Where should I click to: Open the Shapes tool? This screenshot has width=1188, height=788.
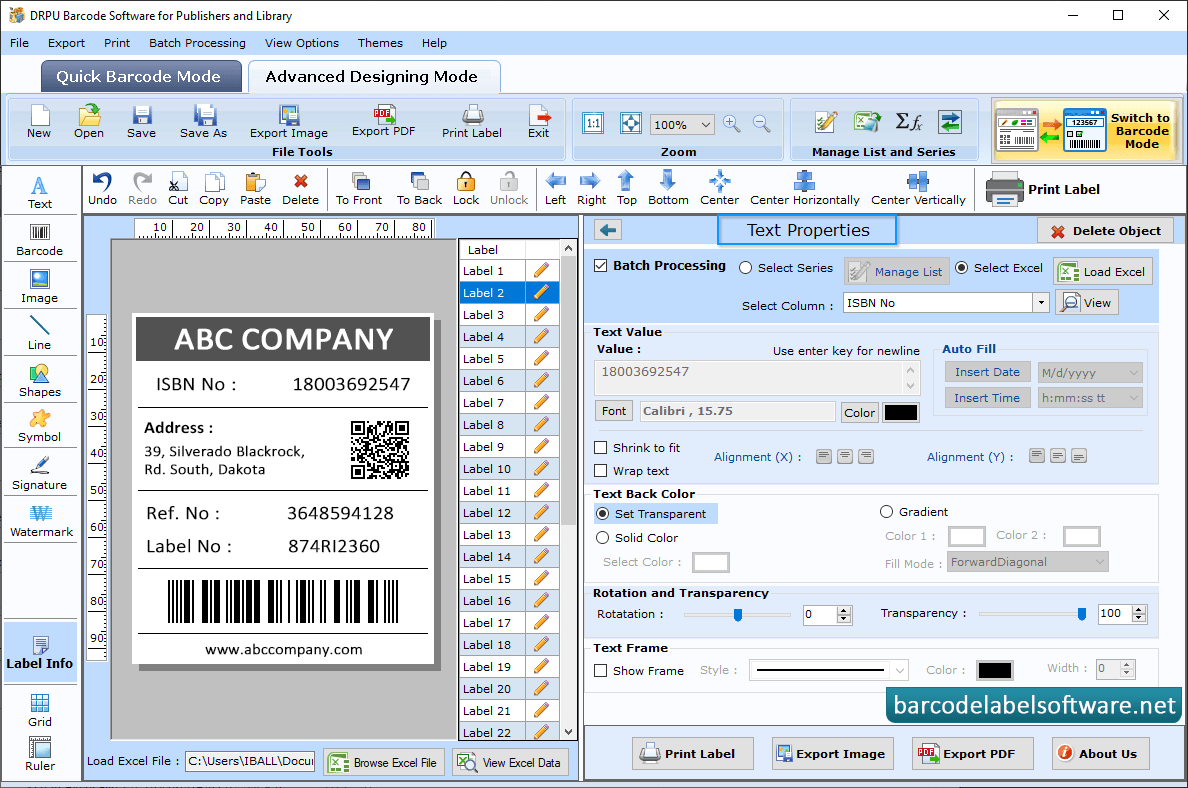(x=39, y=381)
